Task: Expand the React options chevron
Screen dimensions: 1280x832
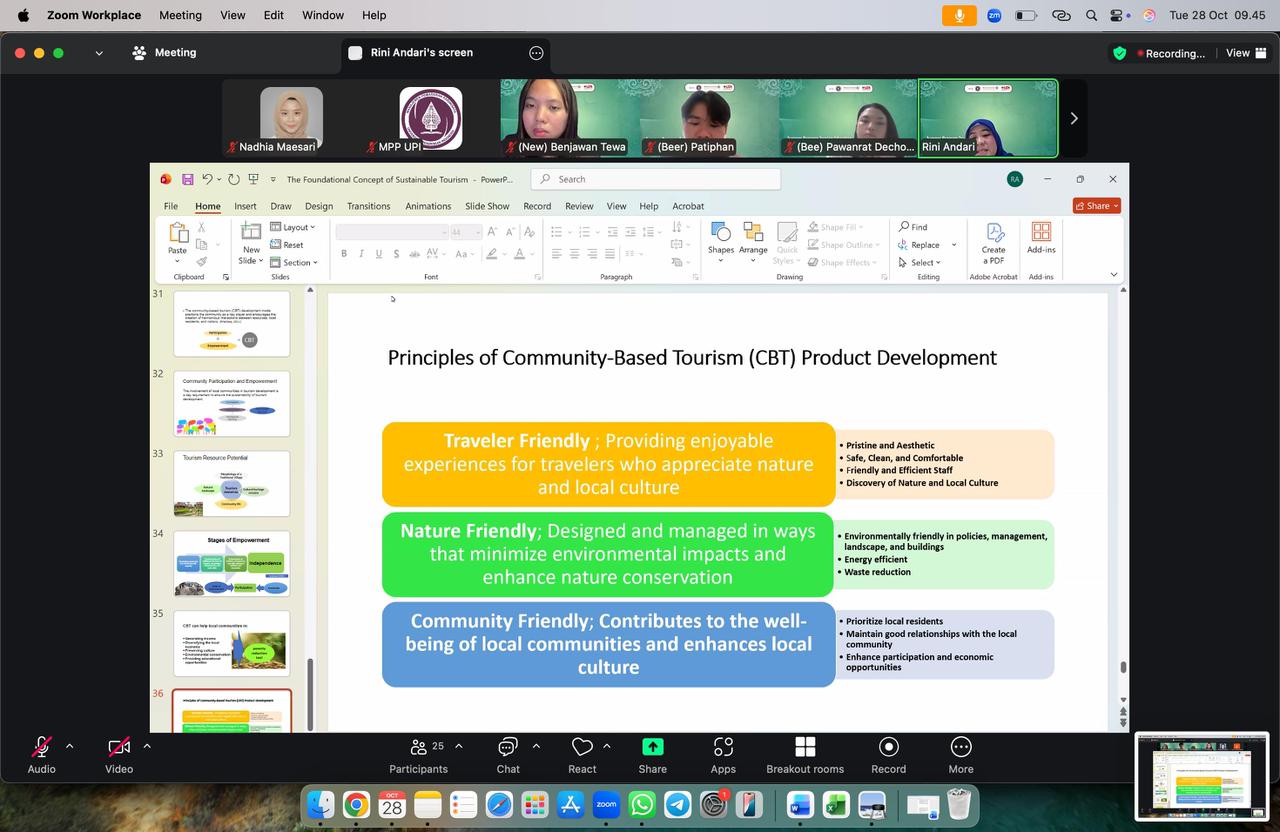Action: [607, 746]
